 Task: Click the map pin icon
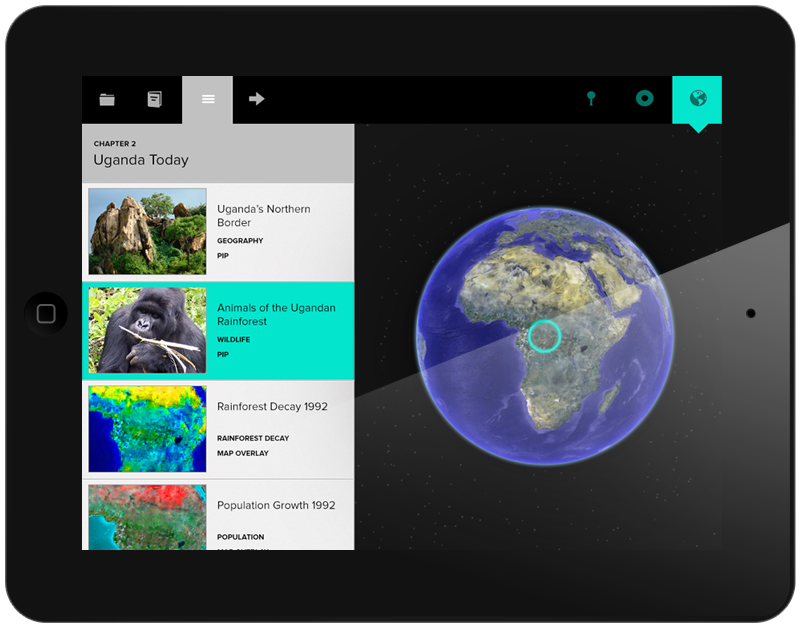[x=591, y=98]
